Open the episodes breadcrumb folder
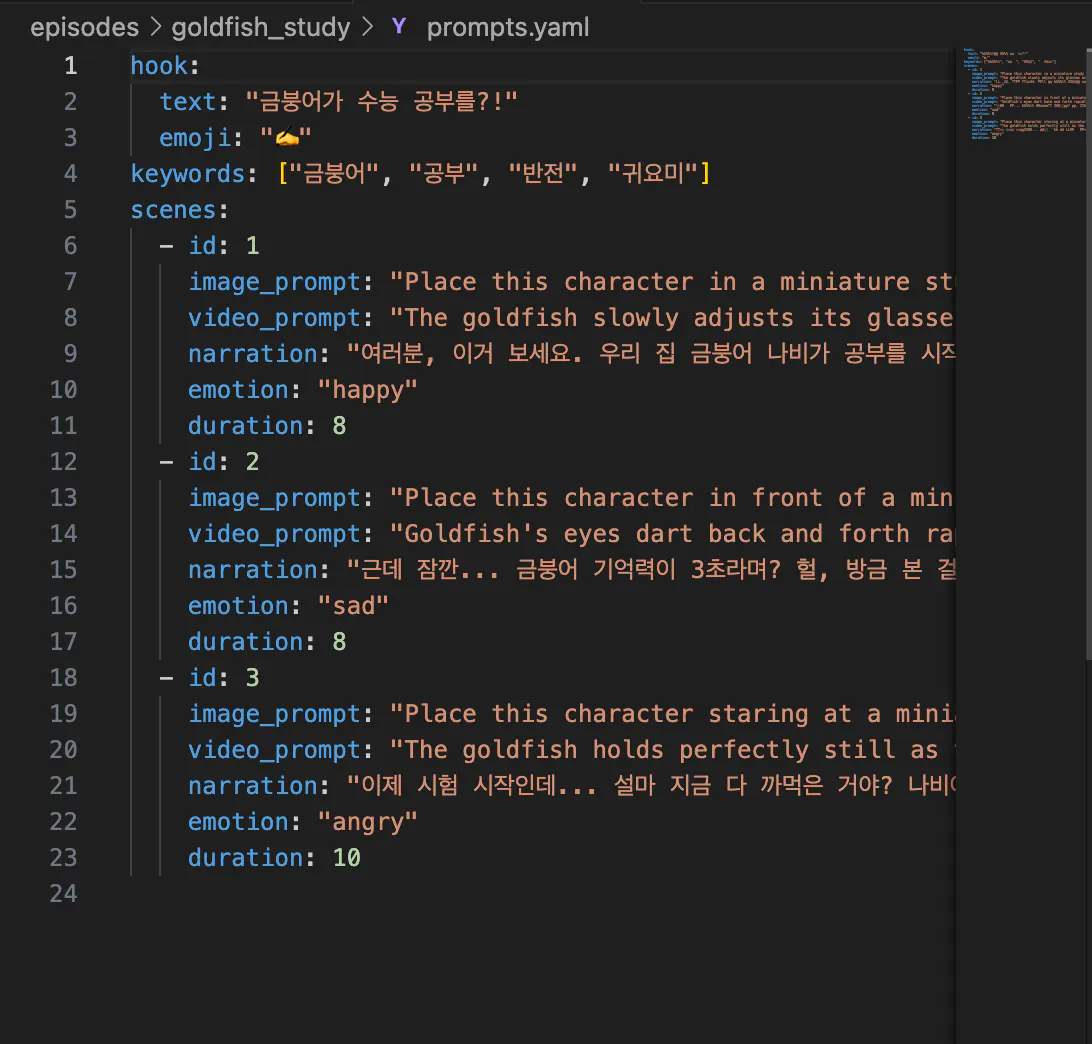The width and height of the screenshot is (1092, 1044). coord(84,27)
